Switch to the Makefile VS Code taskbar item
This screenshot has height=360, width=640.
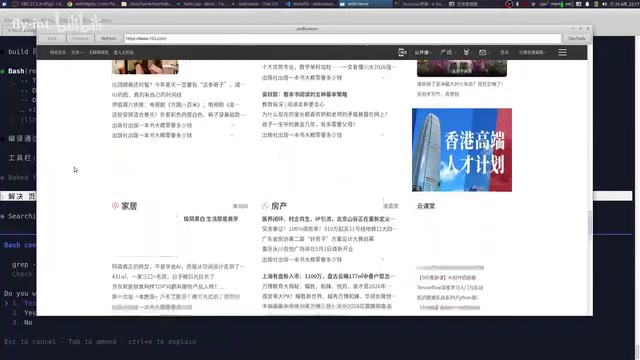pyautogui.click(x=310, y=4)
